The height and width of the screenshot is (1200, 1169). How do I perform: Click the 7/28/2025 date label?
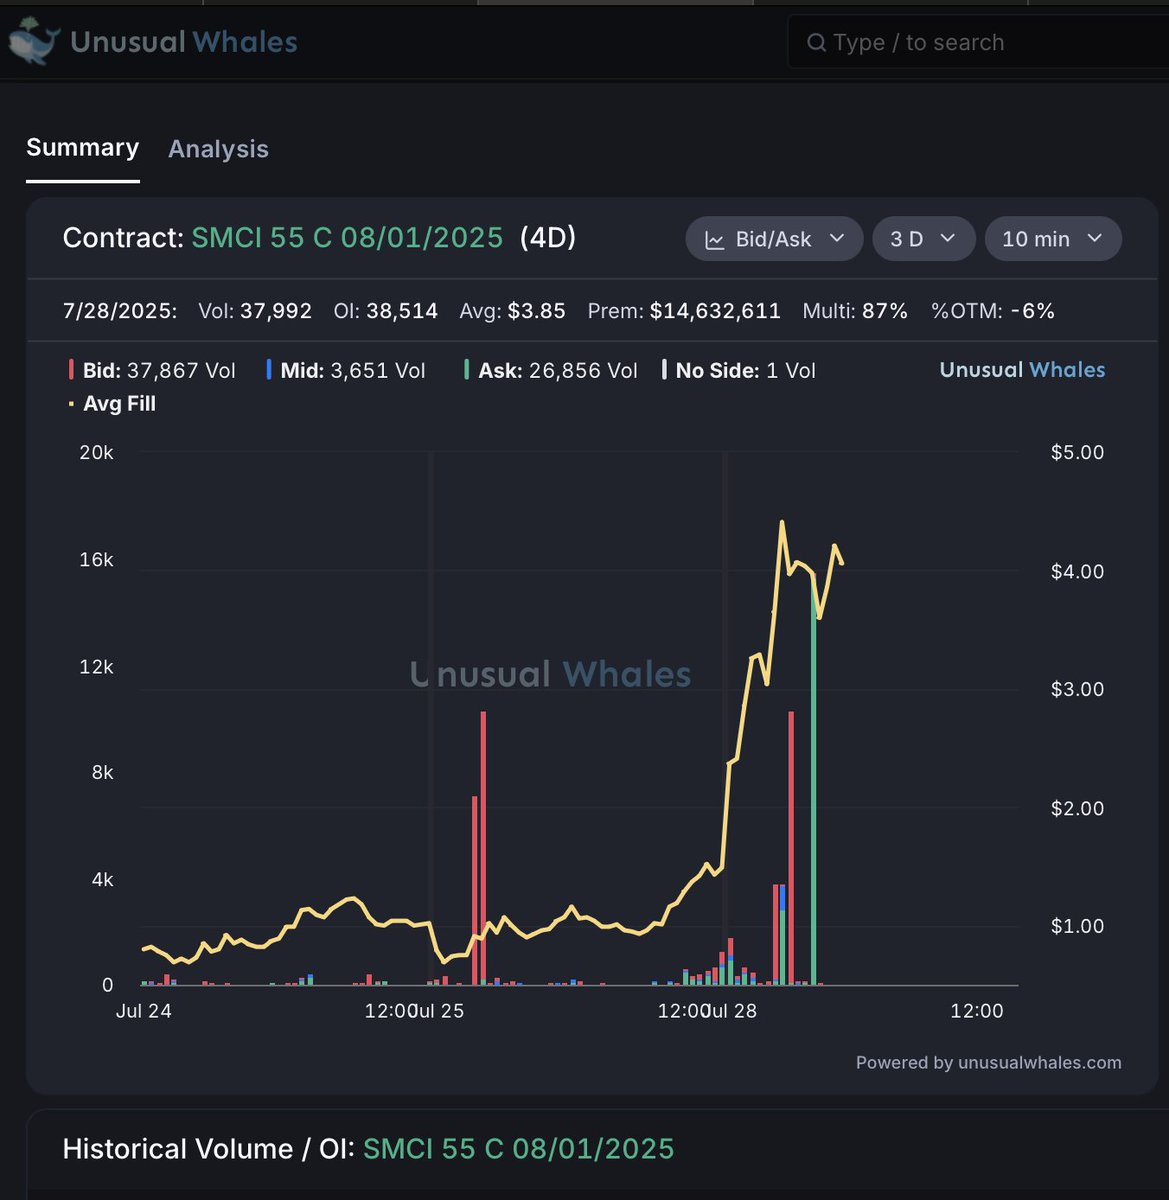coord(119,311)
